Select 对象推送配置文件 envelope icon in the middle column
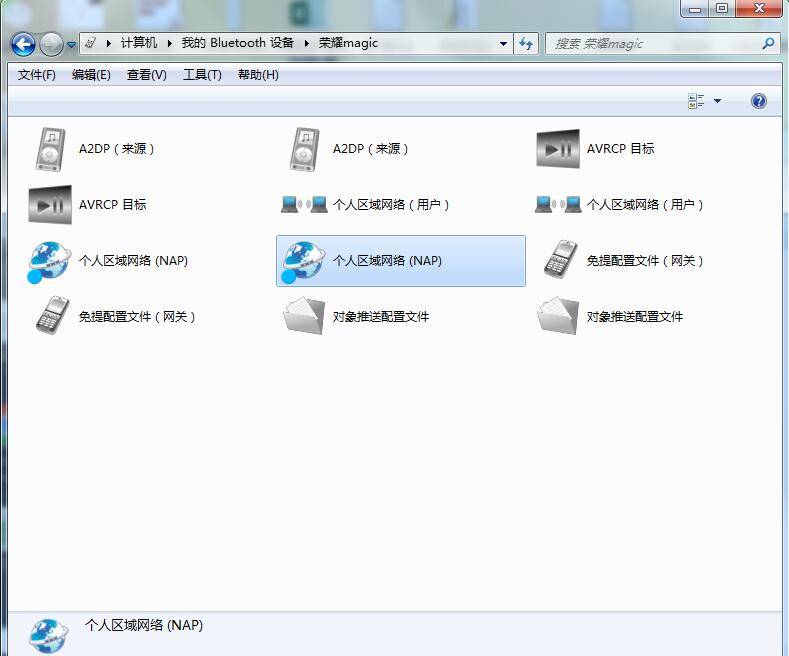Image resolution: width=789 pixels, height=656 pixels. (304, 317)
